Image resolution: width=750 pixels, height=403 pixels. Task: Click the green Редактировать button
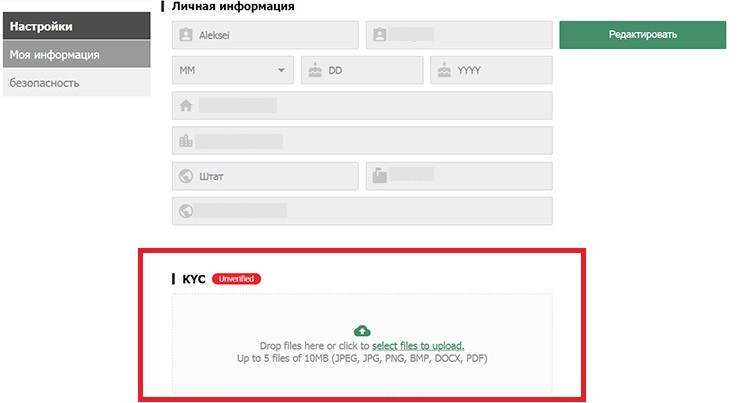[642, 35]
